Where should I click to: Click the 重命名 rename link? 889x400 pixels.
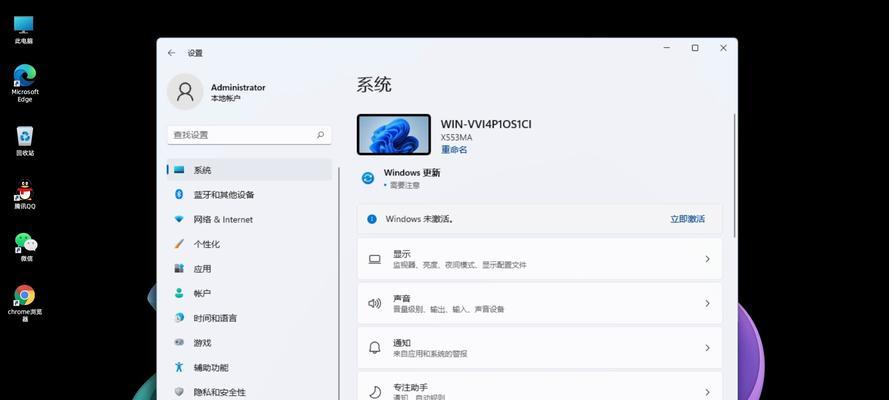point(454,150)
